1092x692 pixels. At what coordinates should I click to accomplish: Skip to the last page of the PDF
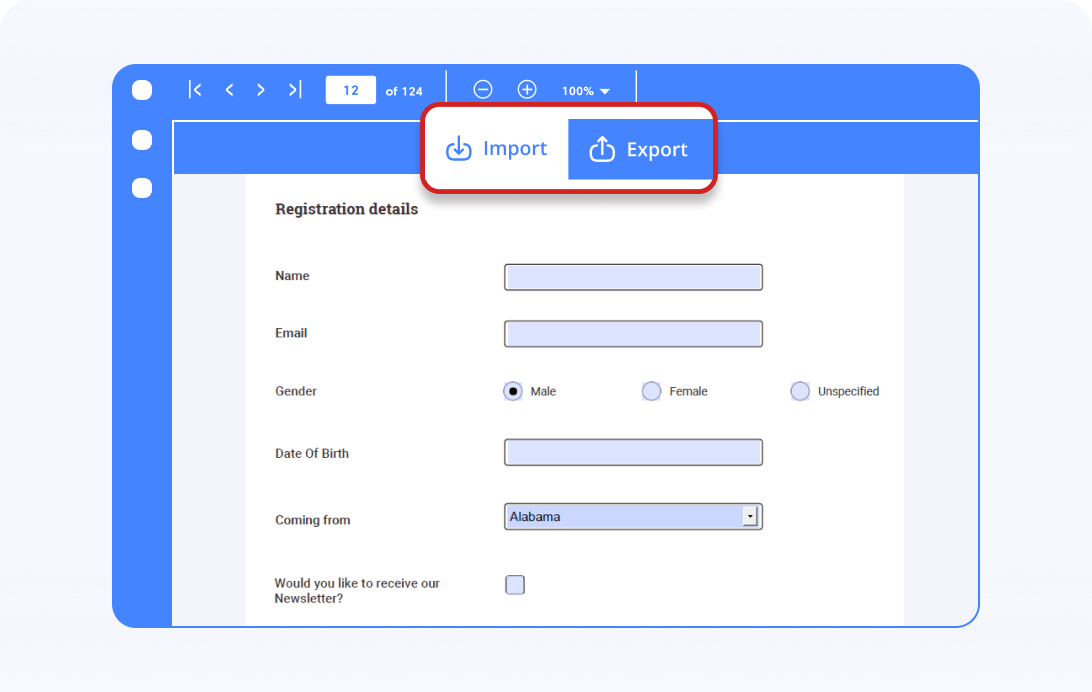(294, 89)
